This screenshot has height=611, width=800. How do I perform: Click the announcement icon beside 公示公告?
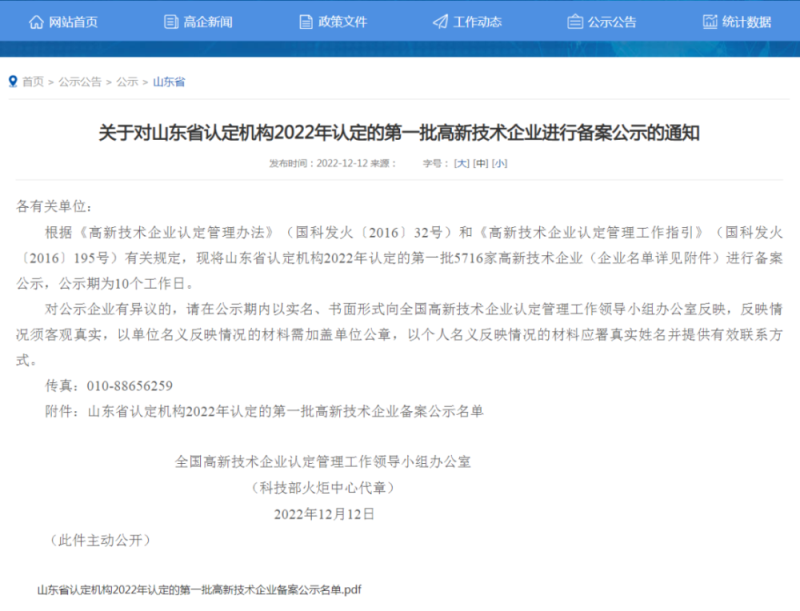point(575,20)
